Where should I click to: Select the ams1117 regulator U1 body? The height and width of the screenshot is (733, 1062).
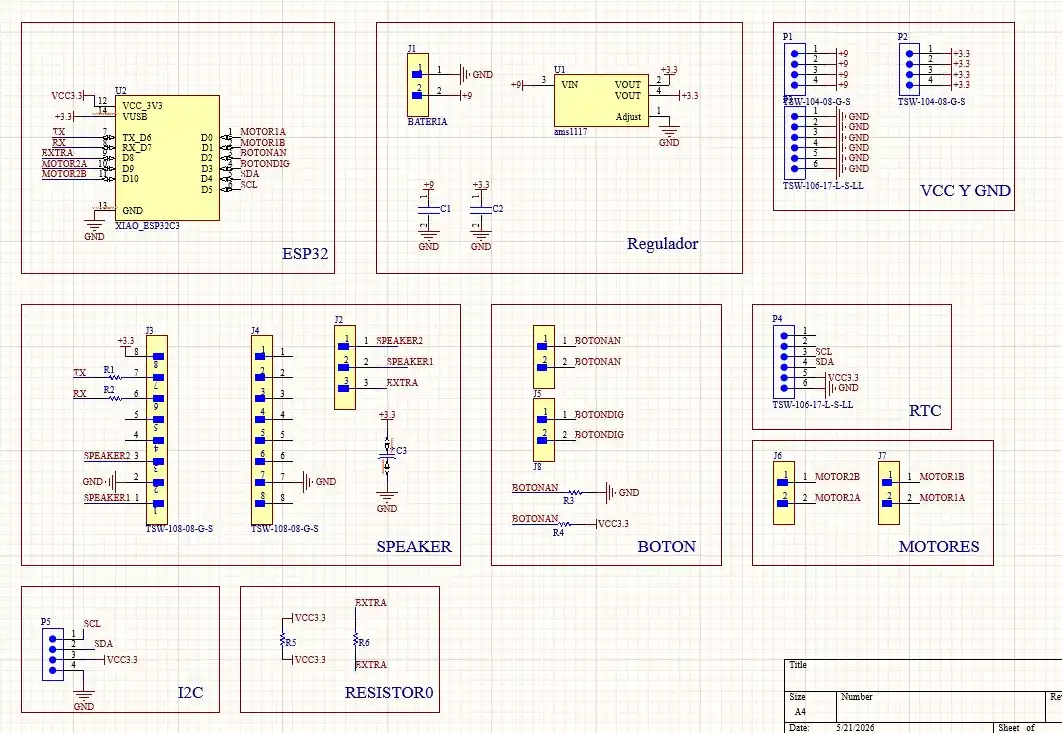tap(601, 100)
